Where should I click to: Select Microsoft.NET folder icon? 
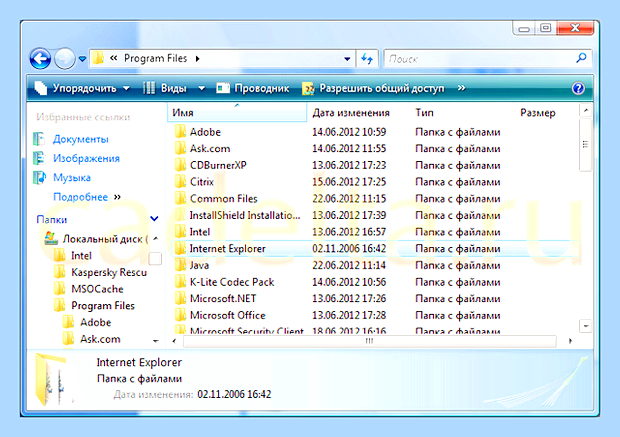click(180, 298)
